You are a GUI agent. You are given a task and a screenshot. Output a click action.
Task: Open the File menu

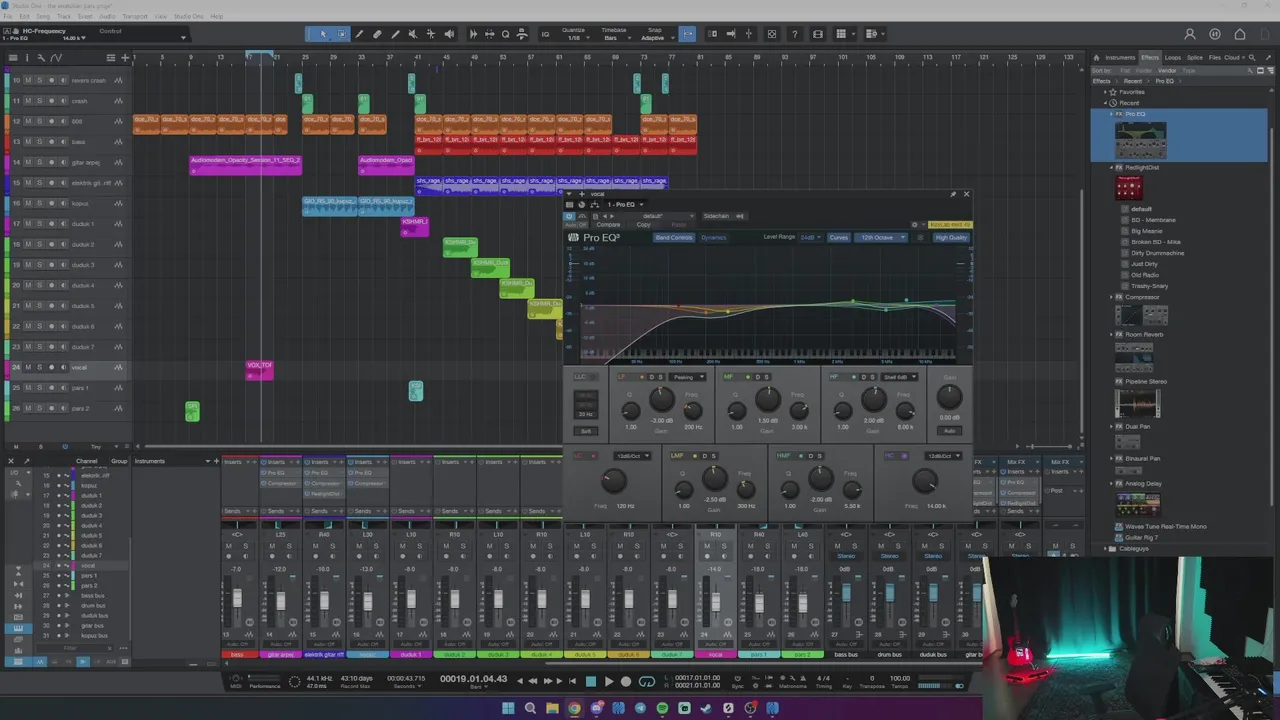pyautogui.click(x=8, y=17)
